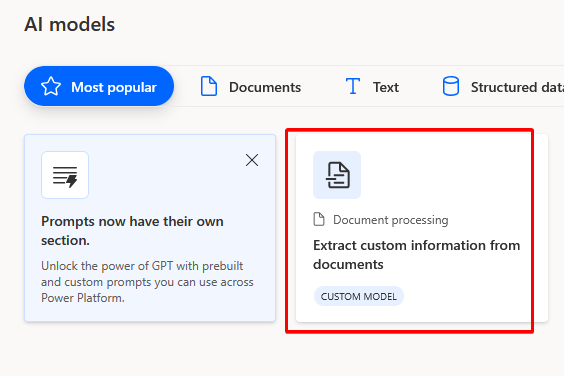Select the Most popular tab
This screenshot has height=376, width=564.
coord(99,86)
